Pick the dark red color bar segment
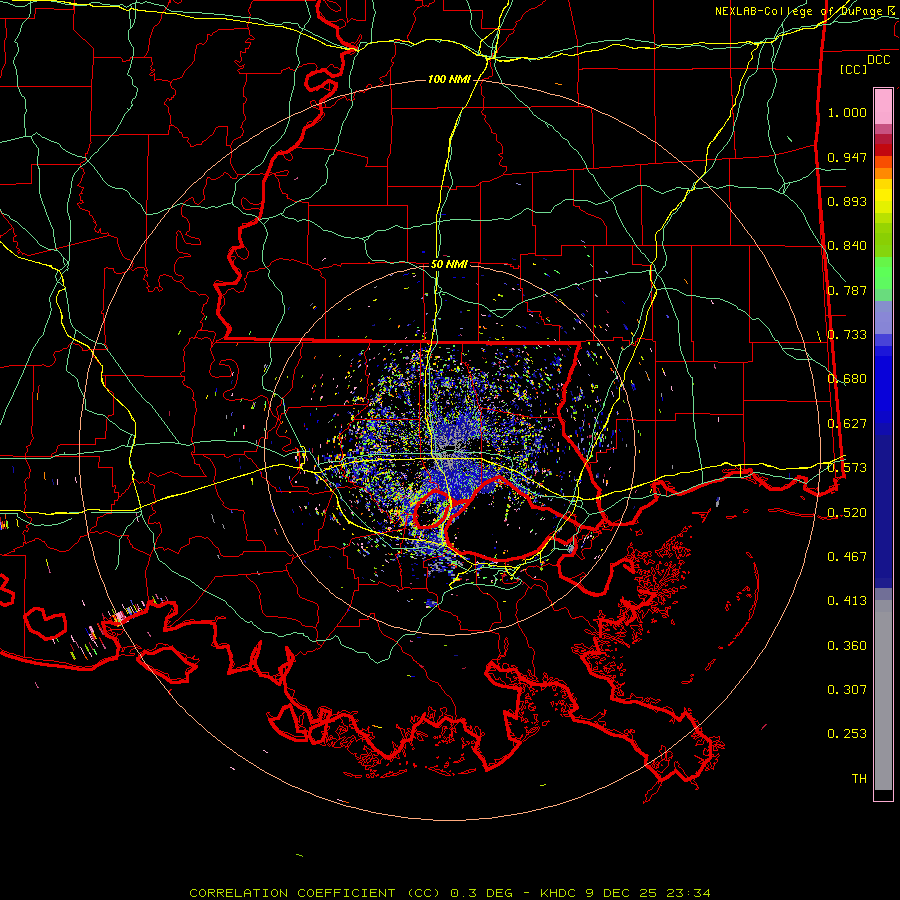Image resolution: width=900 pixels, height=900 pixels. point(883,150)
